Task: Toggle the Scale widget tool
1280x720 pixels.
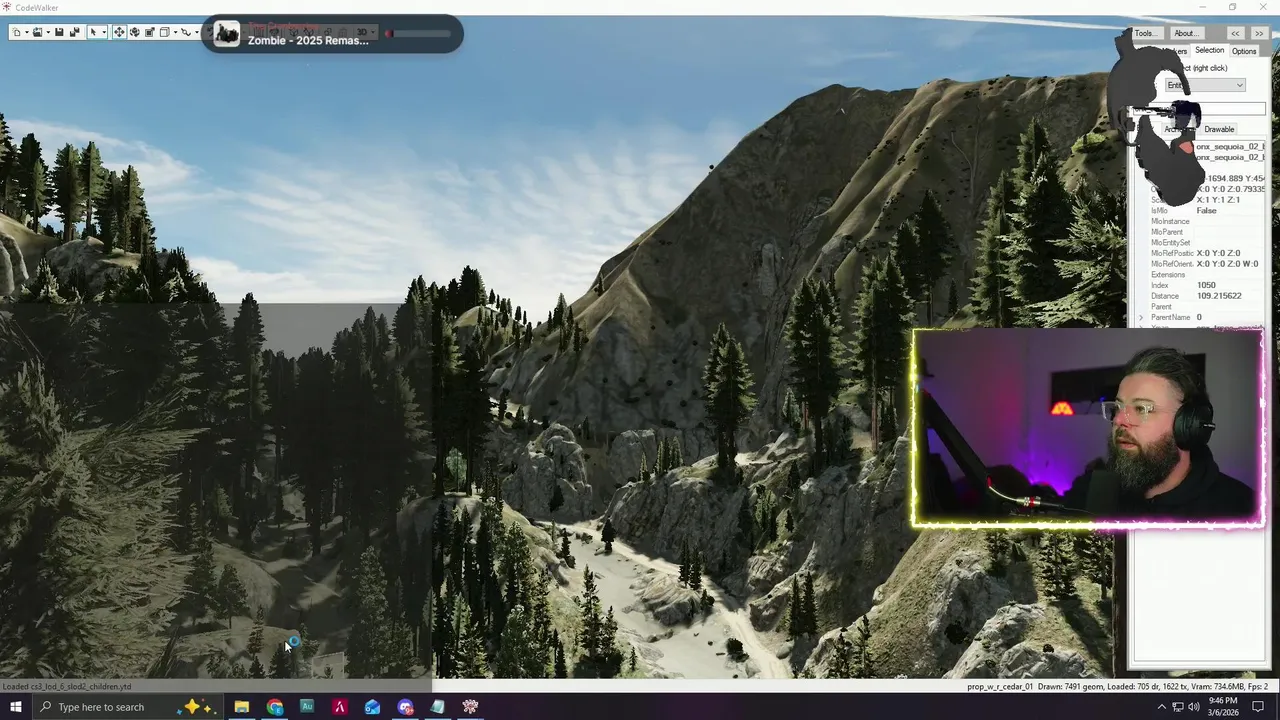Action: [x=150, y=32]
